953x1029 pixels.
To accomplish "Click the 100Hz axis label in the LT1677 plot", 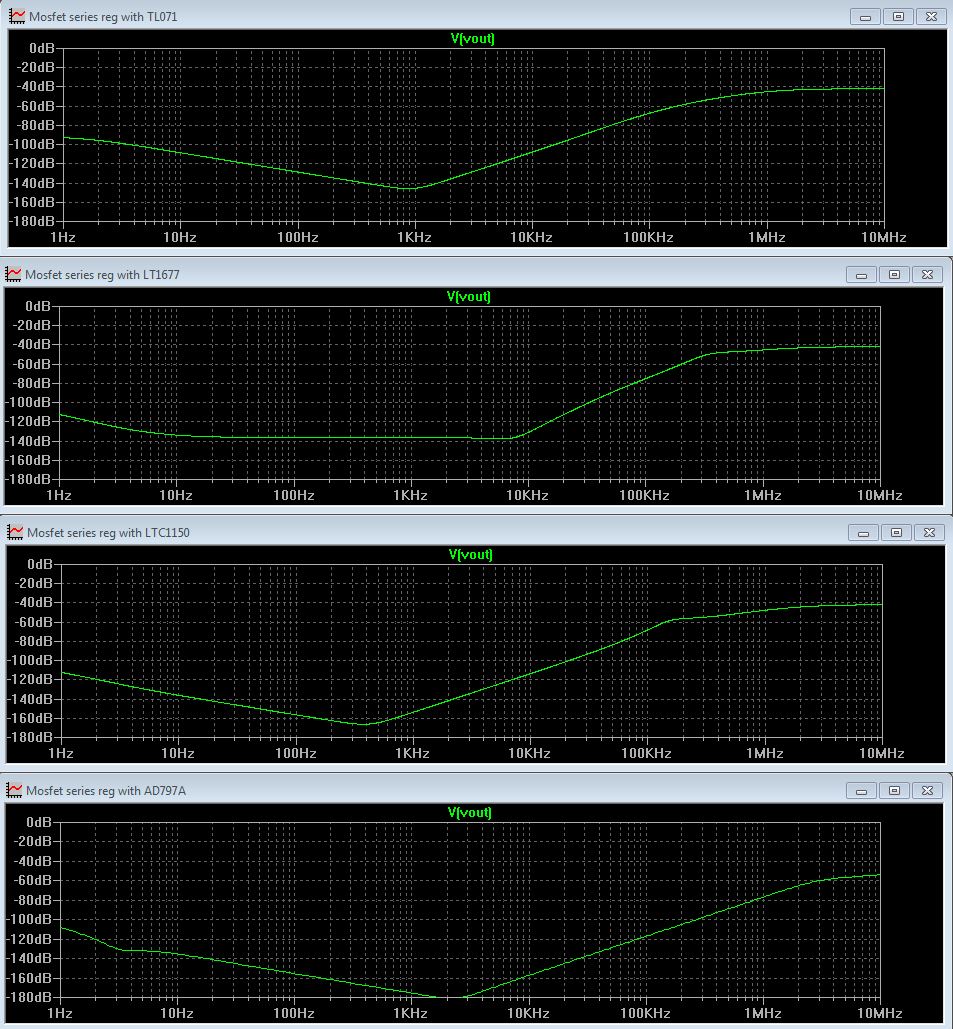I will click(293, 495).
